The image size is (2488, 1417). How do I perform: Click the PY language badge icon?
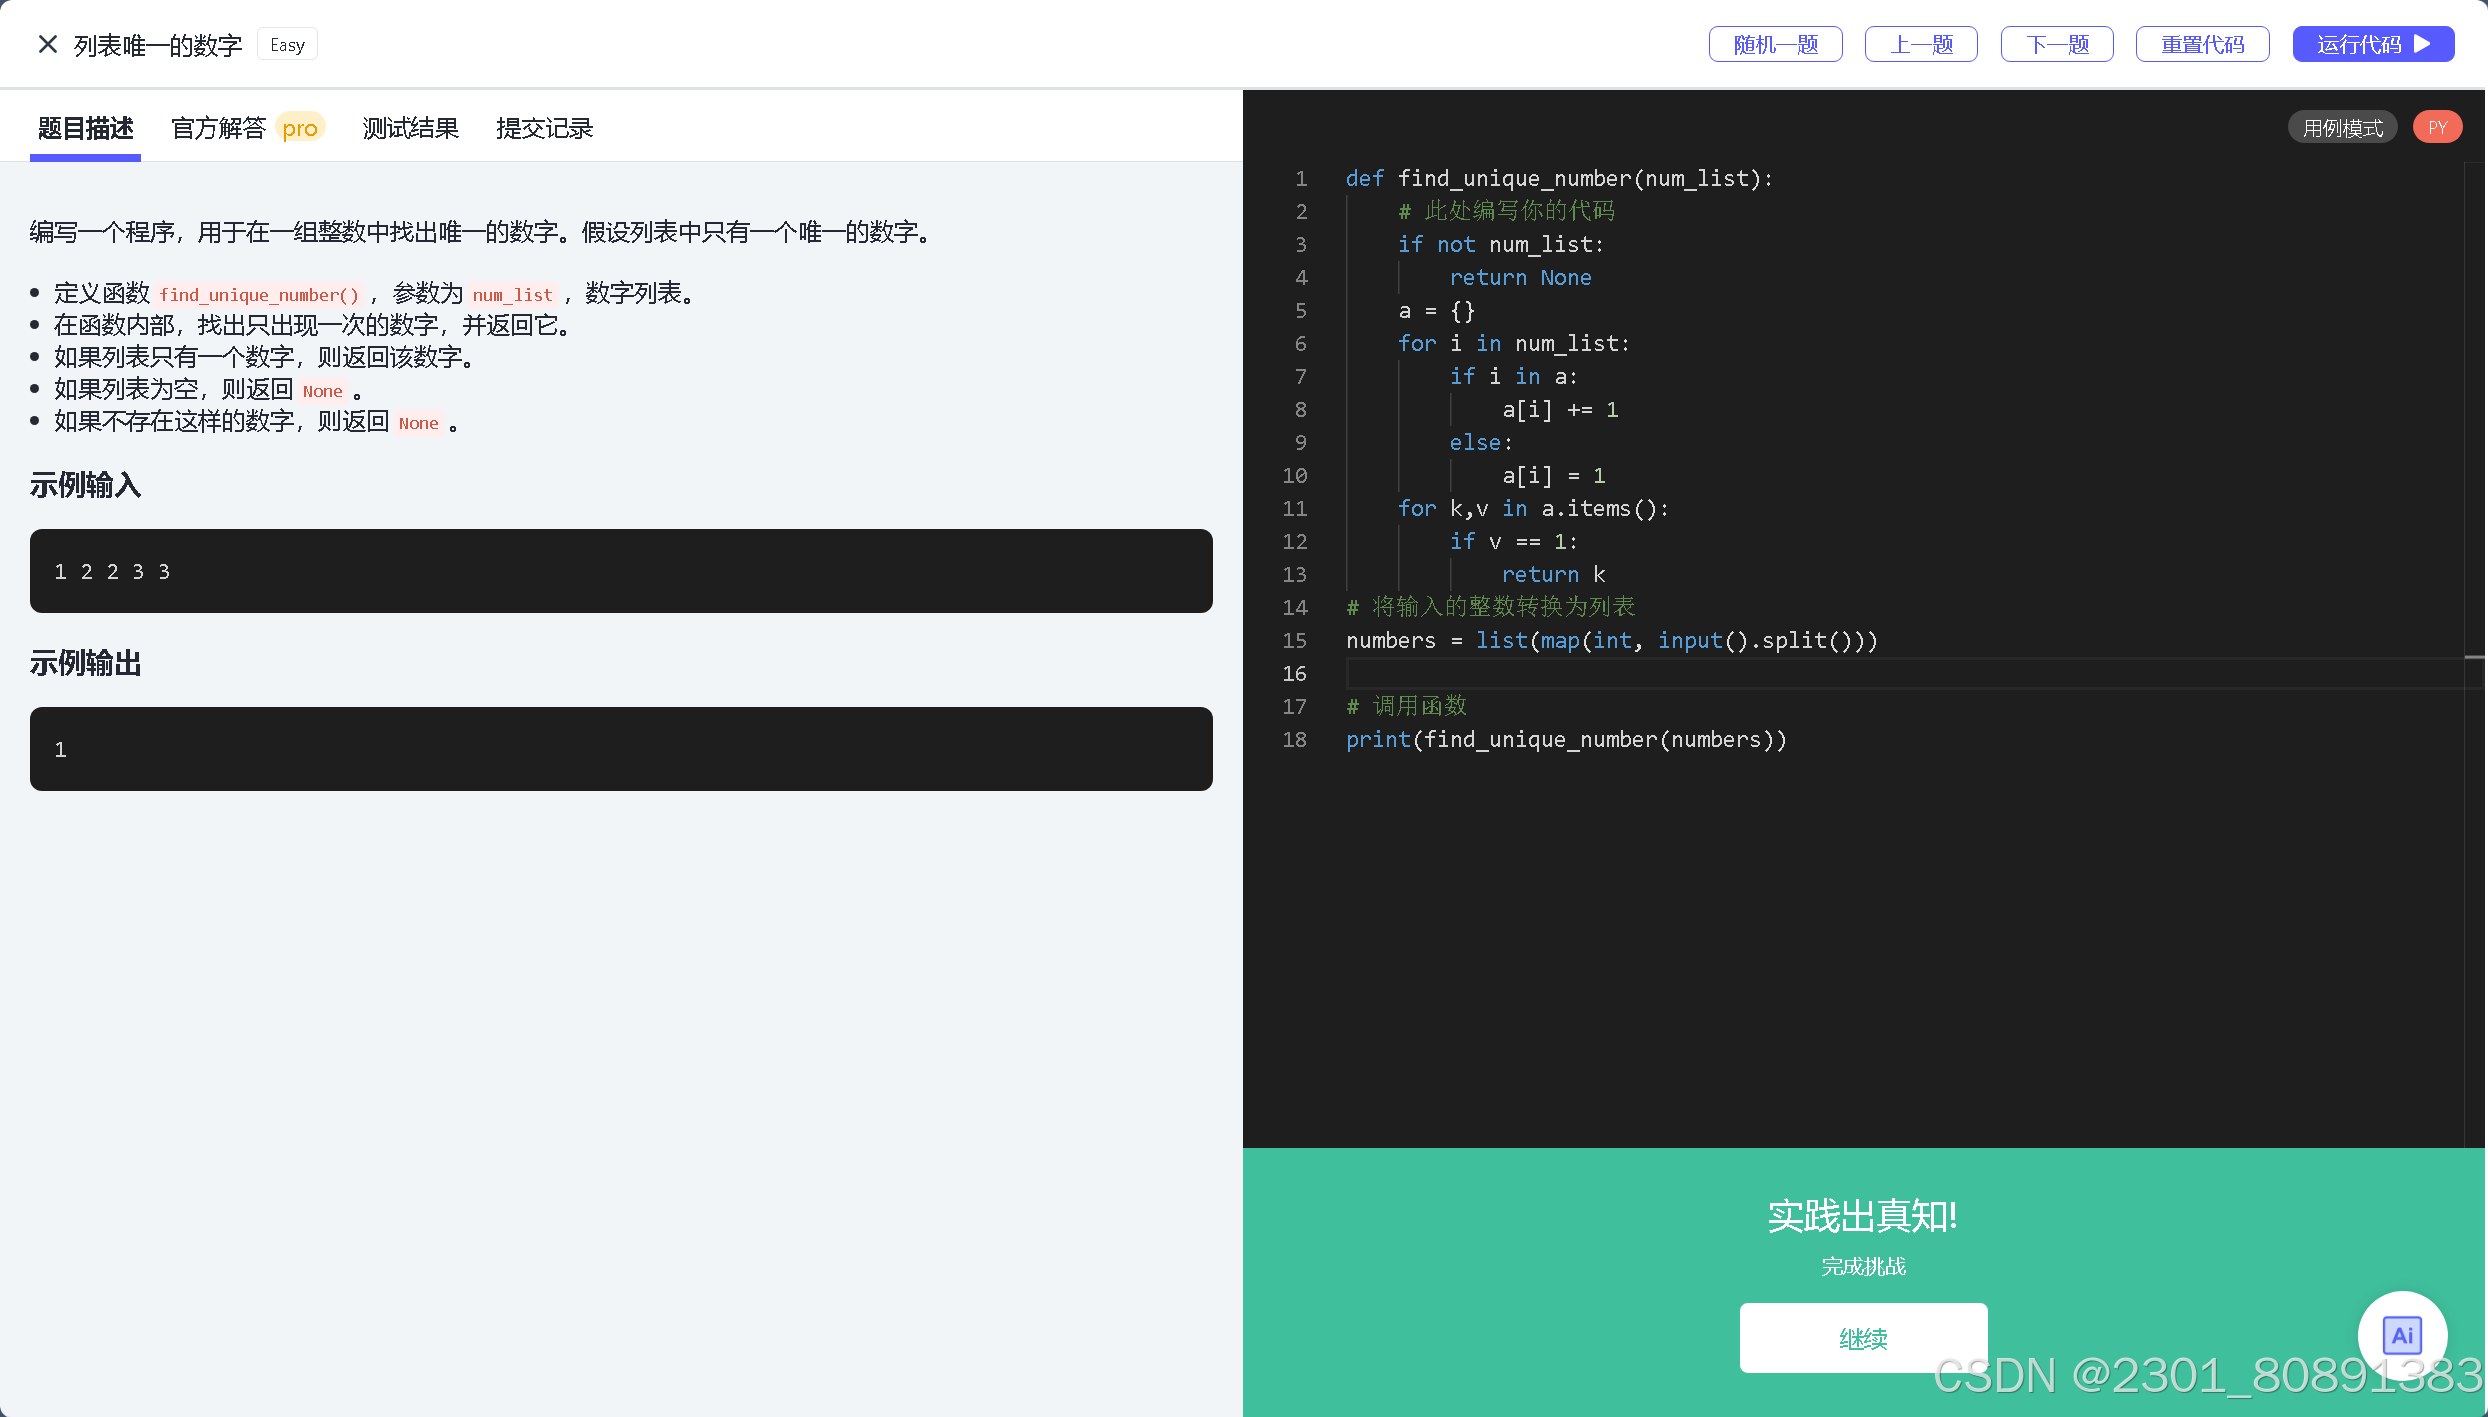tap(2438, 127)
